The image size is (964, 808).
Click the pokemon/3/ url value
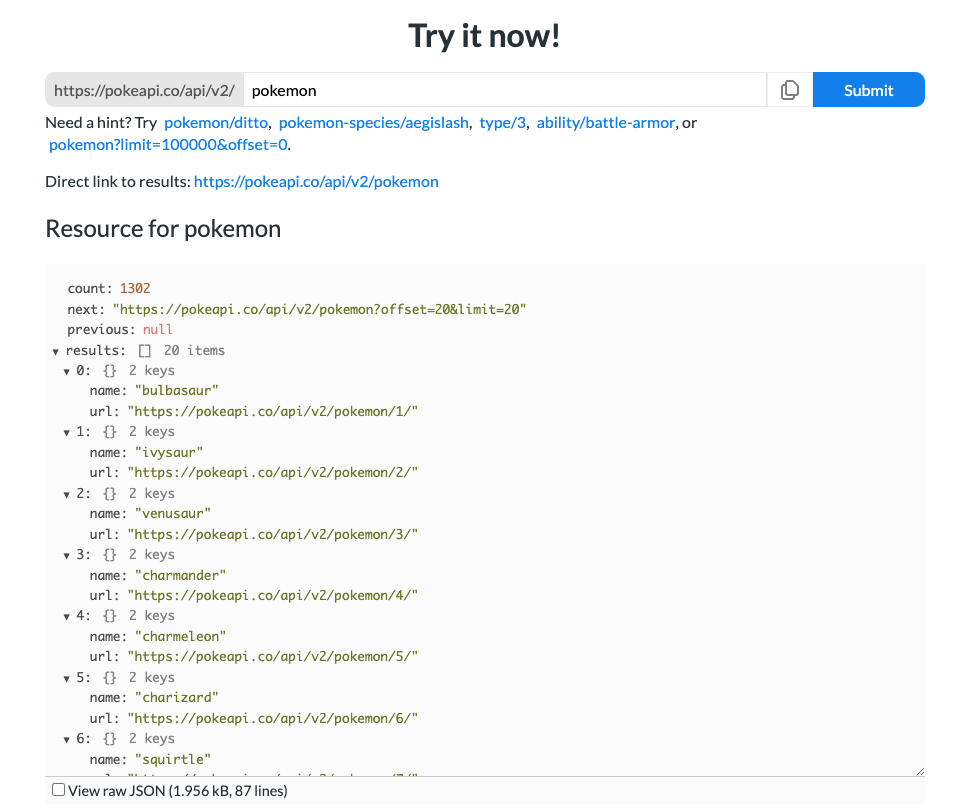click(273, 534)
